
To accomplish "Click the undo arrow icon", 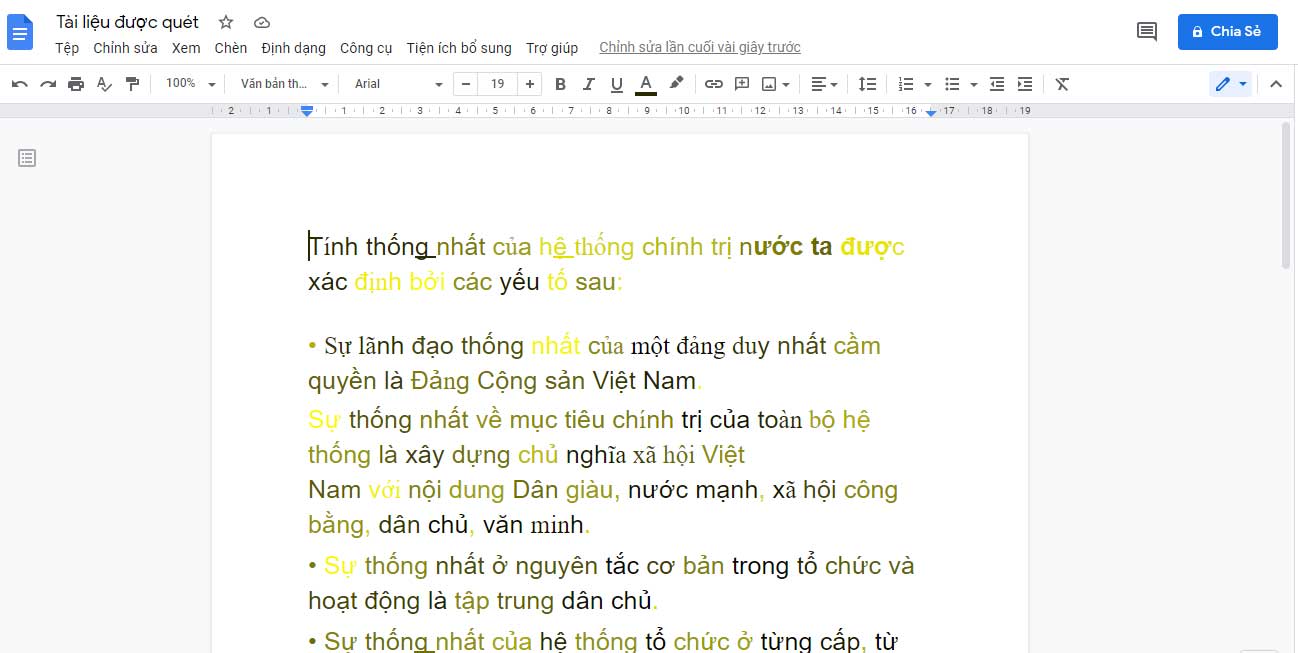I will pos(20,84).
